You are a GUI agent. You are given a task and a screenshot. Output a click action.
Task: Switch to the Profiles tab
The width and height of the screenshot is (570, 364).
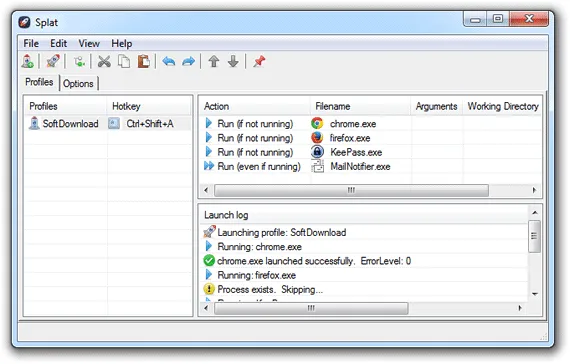click(x=39, y=82)
